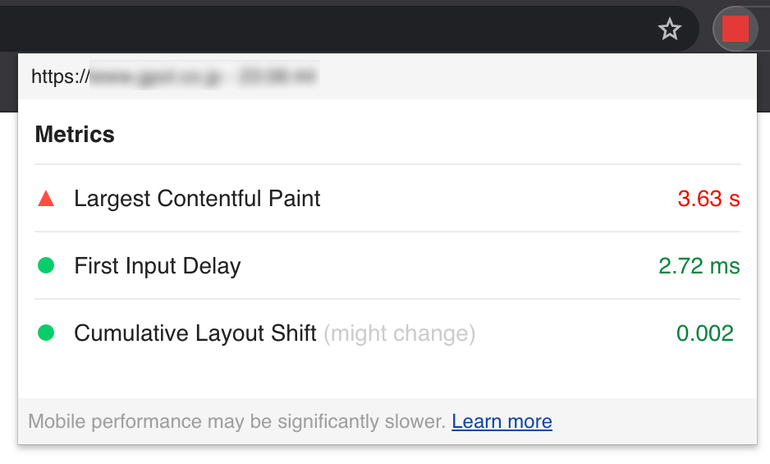
Task: Open the Learn more link
Action: point(502,421)
